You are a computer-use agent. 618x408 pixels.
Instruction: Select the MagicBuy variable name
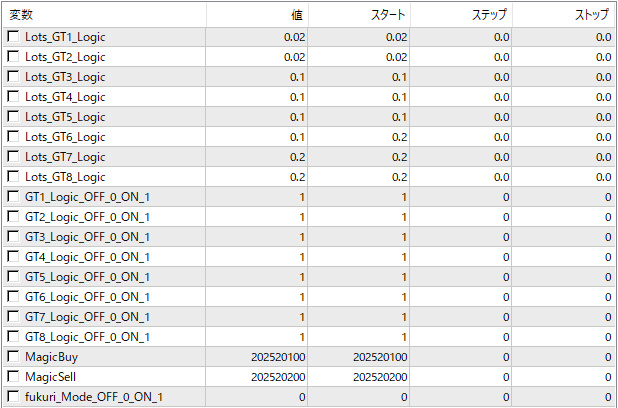point(51,357)
